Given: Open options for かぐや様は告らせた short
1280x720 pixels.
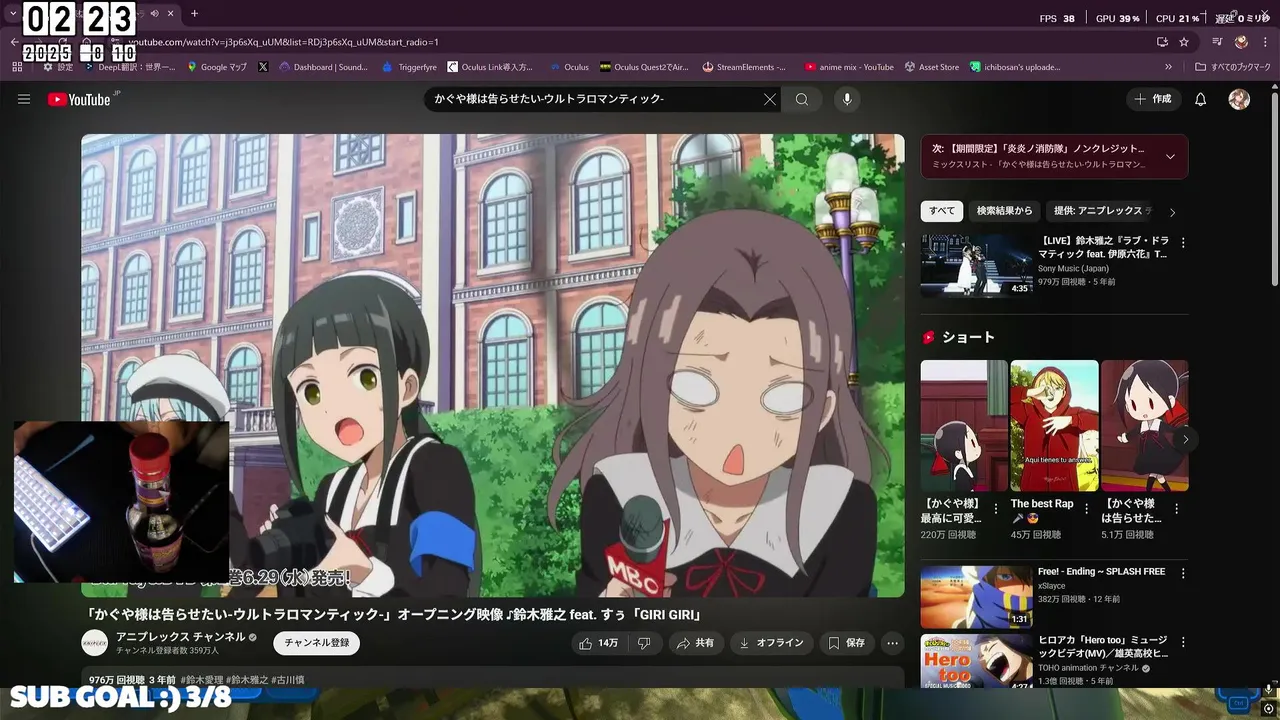Looking at the screenshot, I should click(x=1175, y=509).
